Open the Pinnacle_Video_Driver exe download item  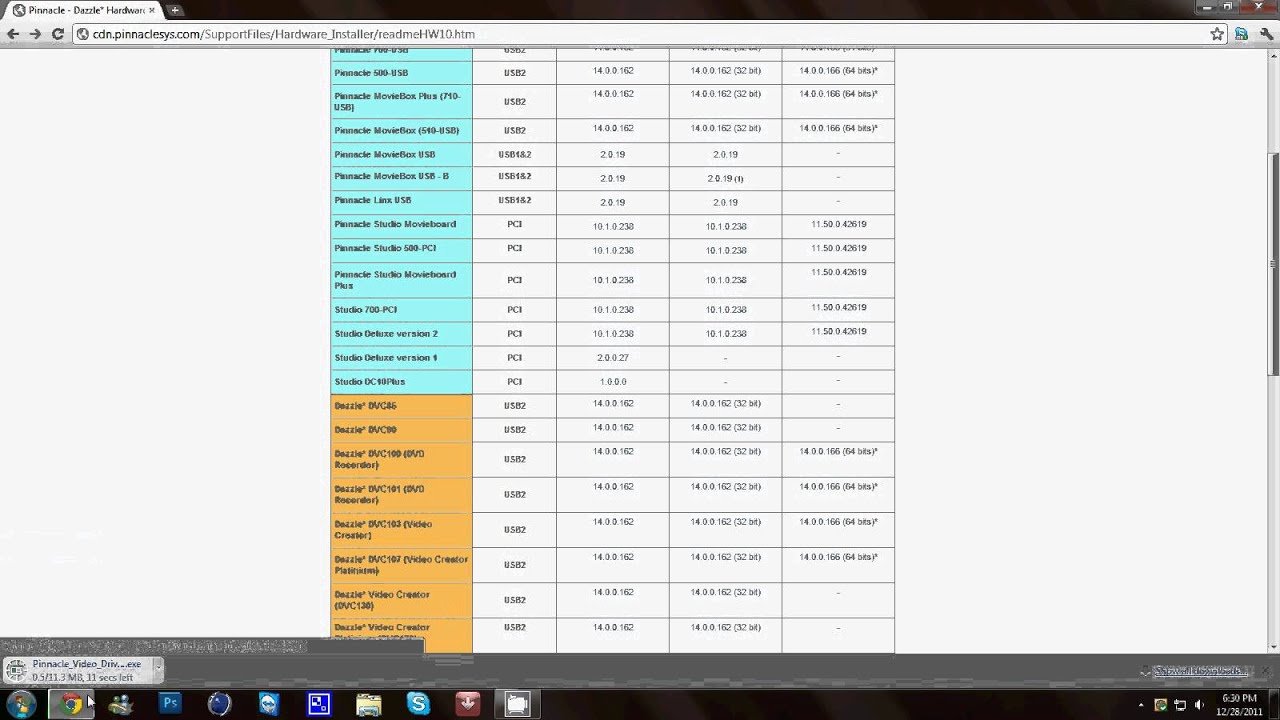(78, 670)
